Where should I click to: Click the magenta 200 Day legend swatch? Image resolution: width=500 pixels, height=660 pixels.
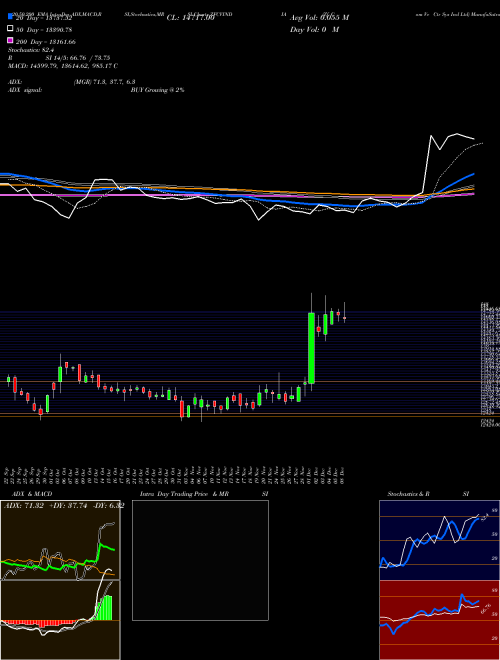pyautogui.click(x=10, y=41)
